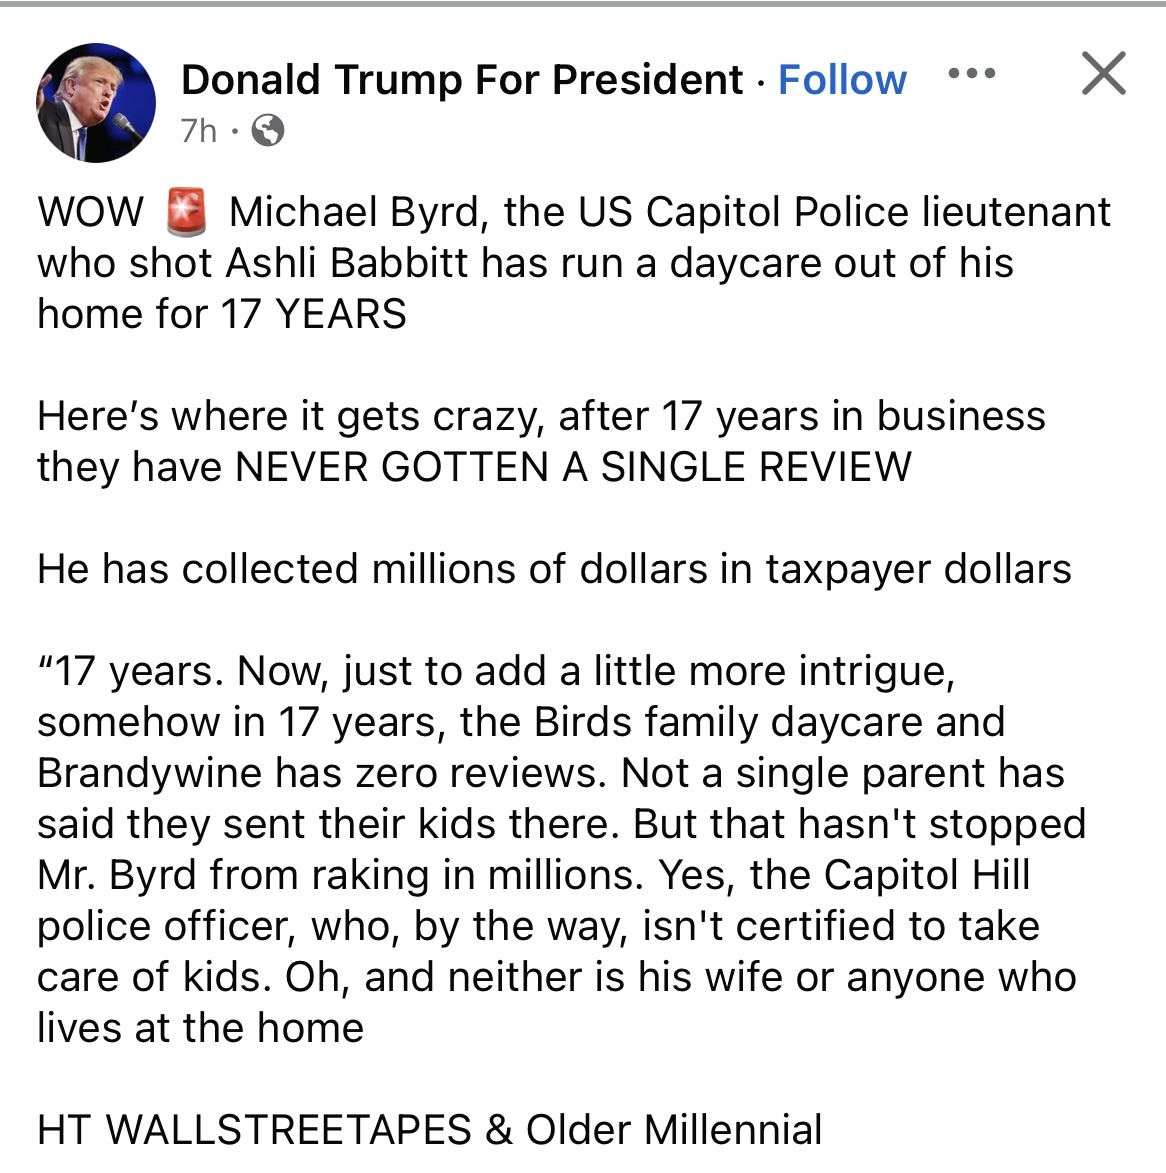Click Older Millennial in the HT credit

click(674, 1130)
